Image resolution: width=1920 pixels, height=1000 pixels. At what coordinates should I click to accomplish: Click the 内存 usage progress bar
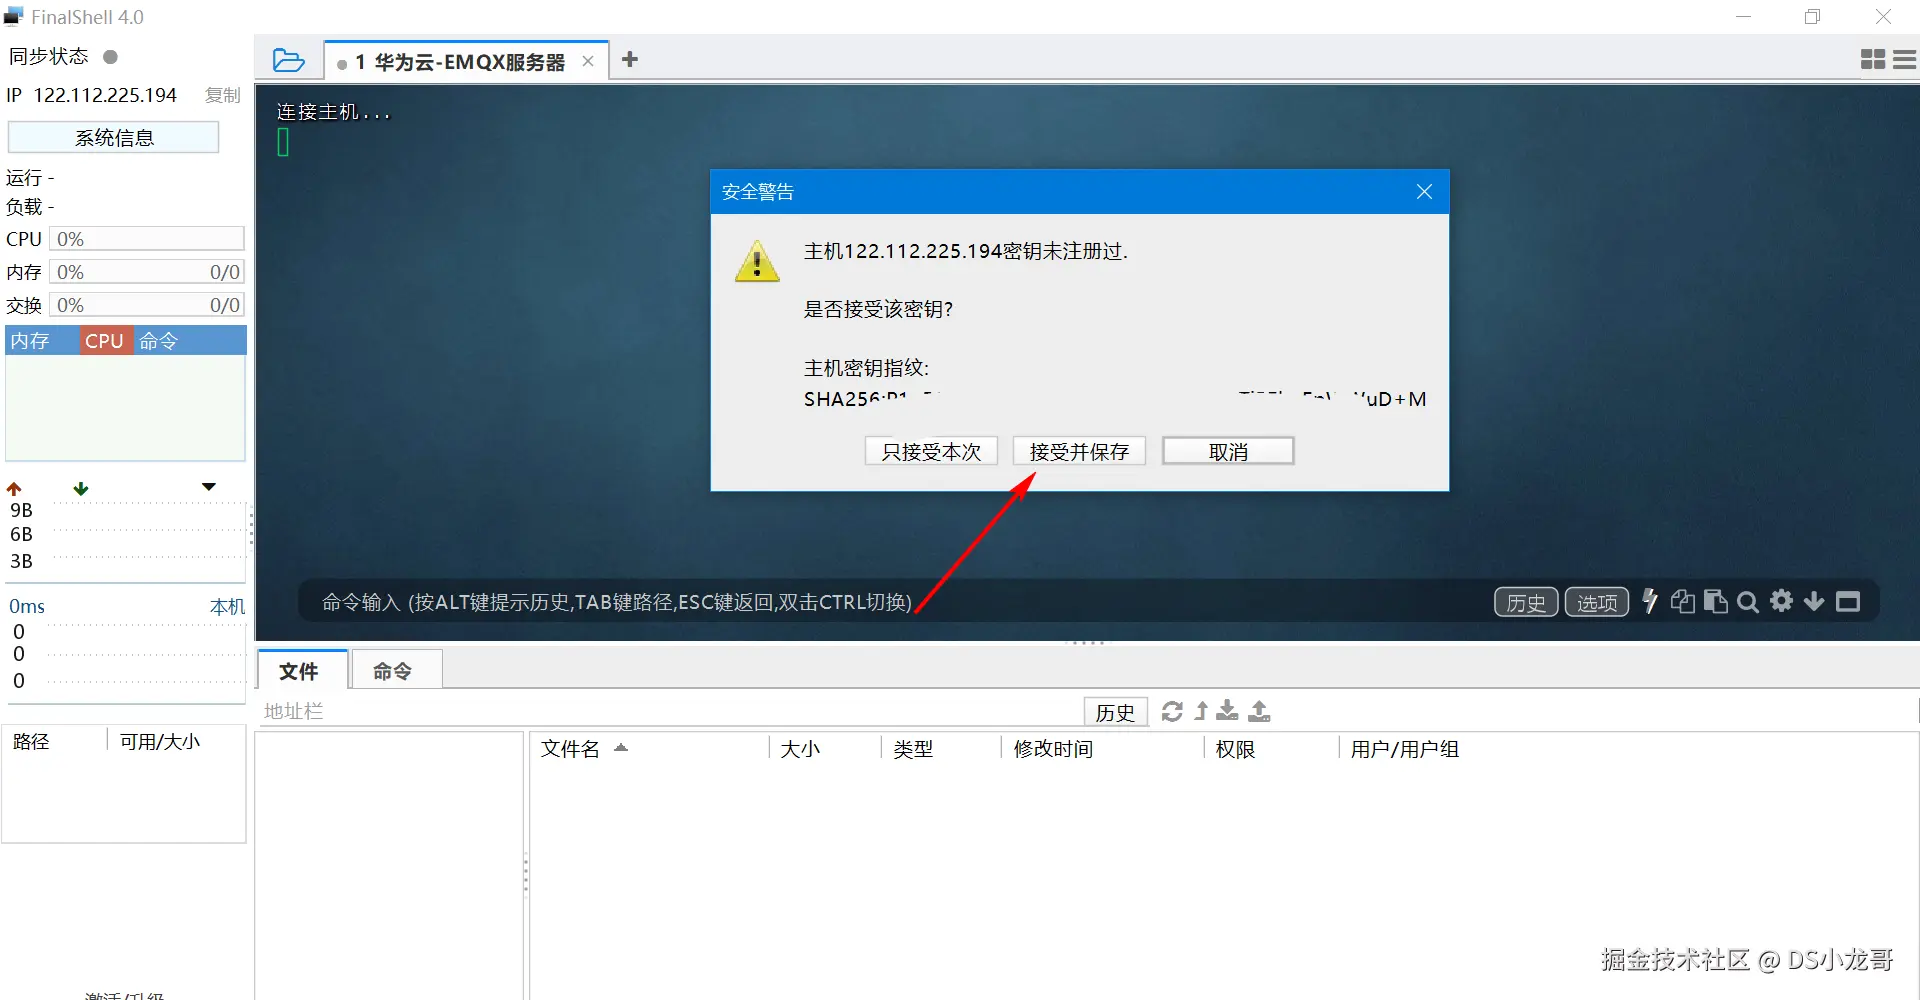coord(147,272)
